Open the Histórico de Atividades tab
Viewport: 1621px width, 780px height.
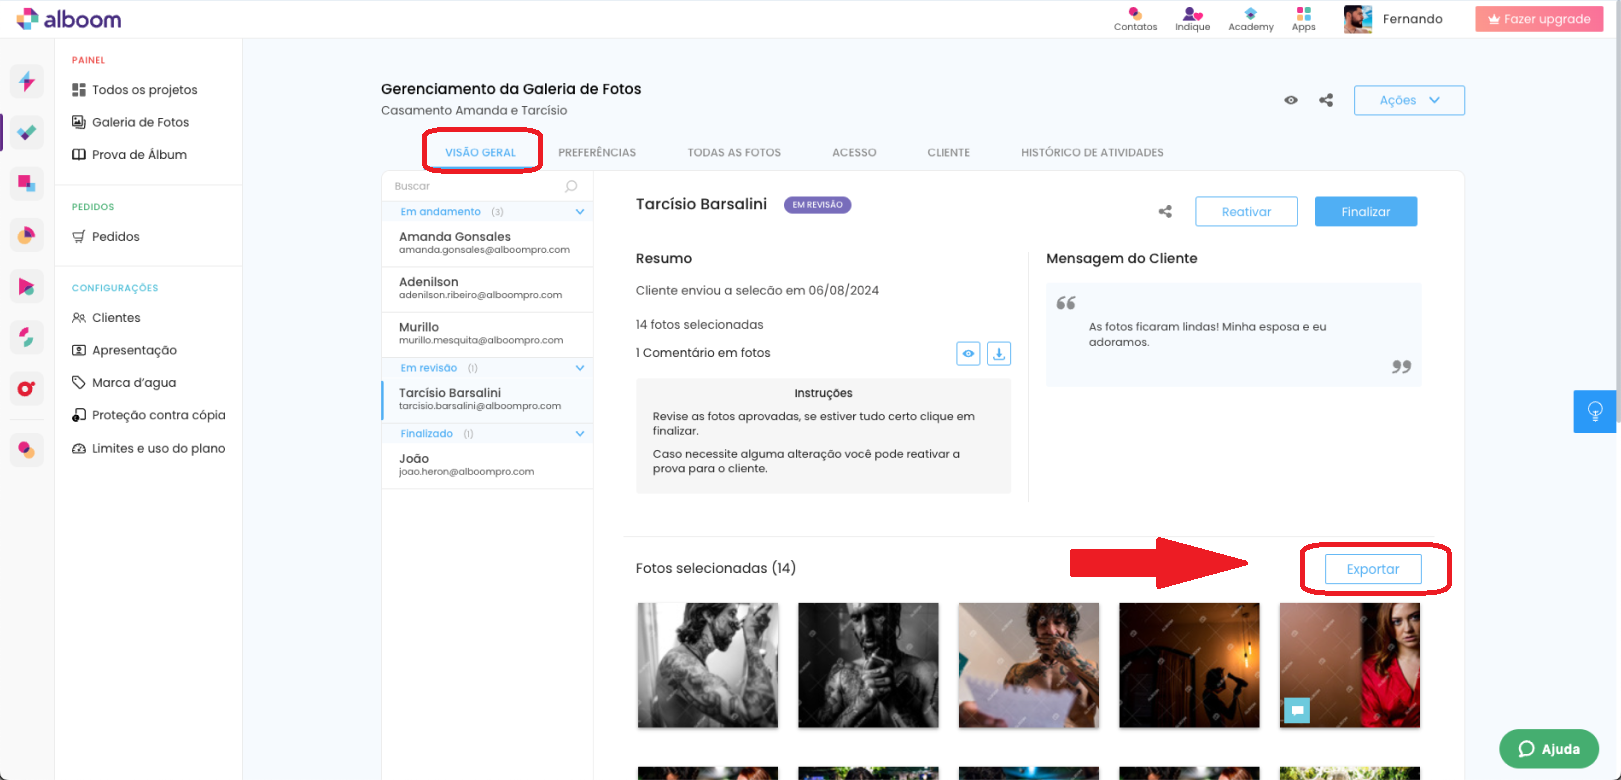[x=1092, y=152]
